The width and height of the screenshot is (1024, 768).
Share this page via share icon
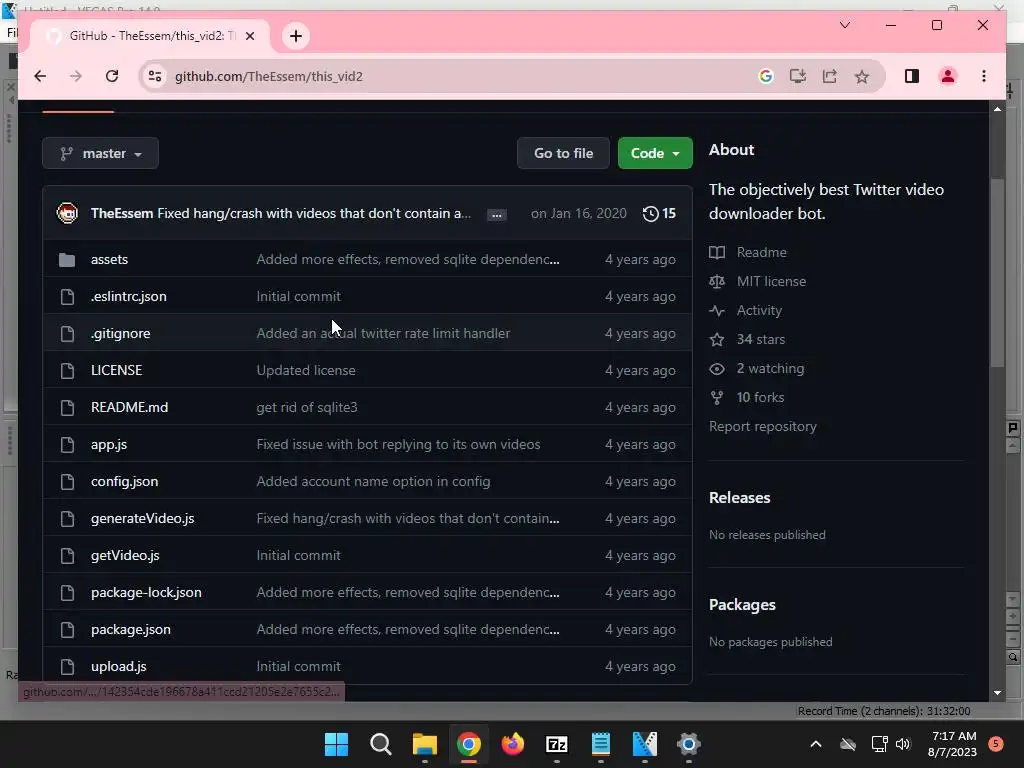coord(829,76)
